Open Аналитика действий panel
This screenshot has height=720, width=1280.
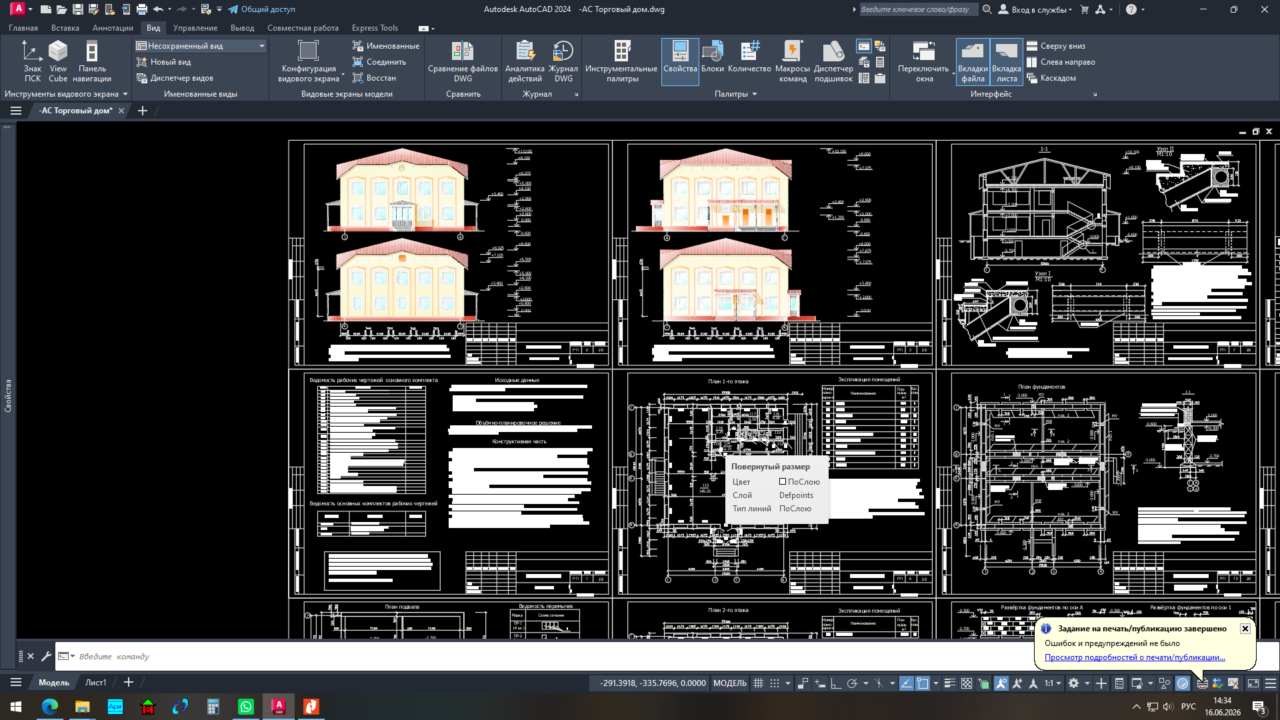[x=525, y=62]
